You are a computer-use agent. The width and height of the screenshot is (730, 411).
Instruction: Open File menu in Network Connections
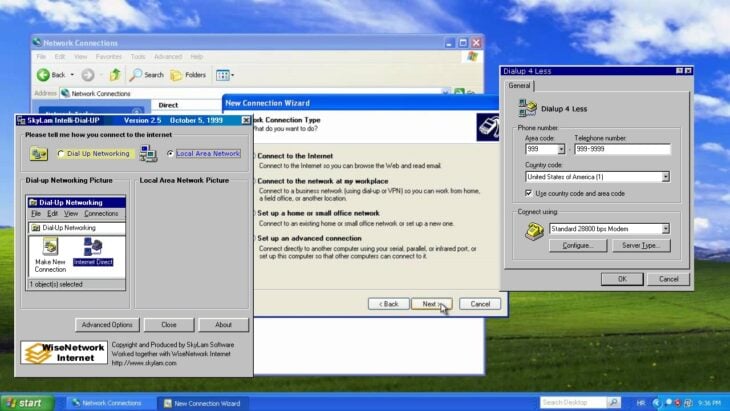41,56
